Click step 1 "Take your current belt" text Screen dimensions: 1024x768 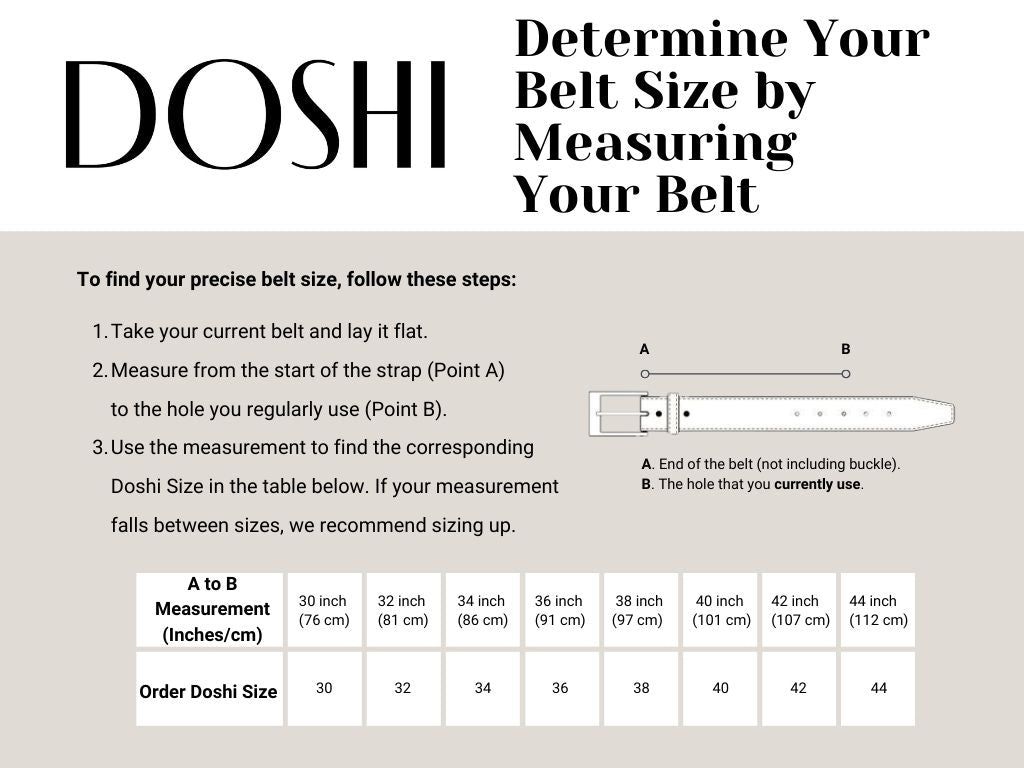269,331
